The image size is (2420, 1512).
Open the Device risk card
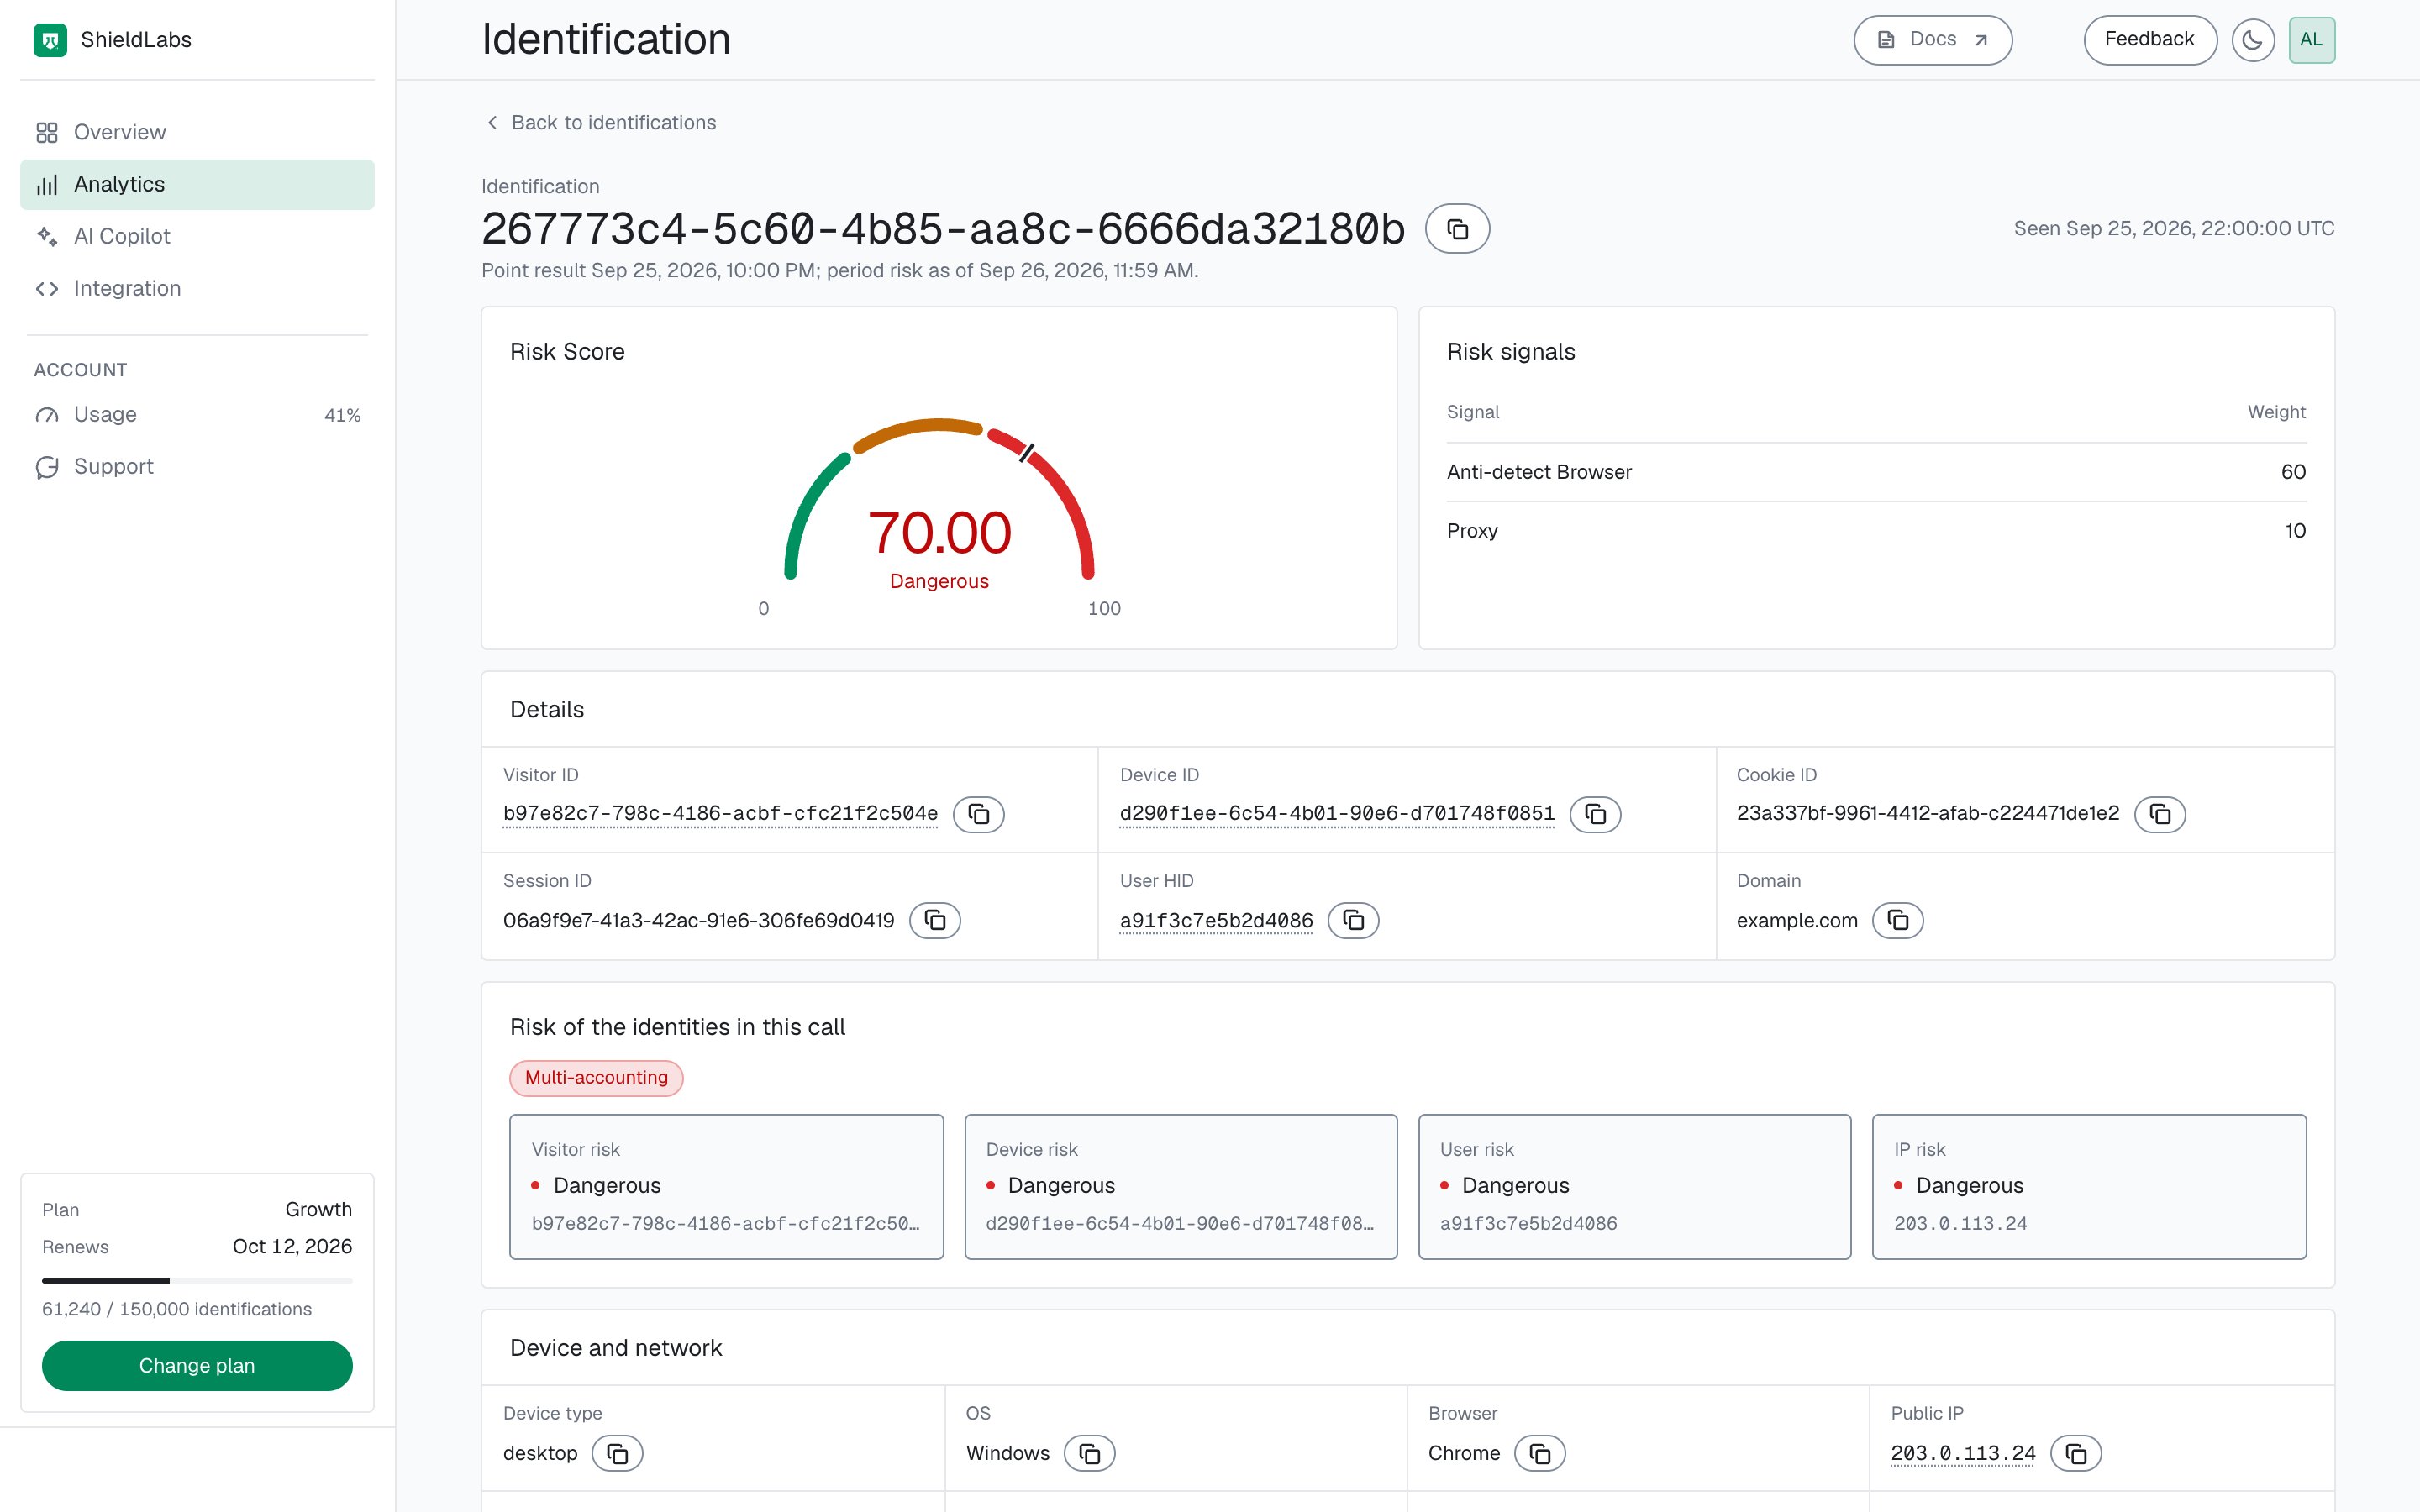click(x=1180, y=1186)
